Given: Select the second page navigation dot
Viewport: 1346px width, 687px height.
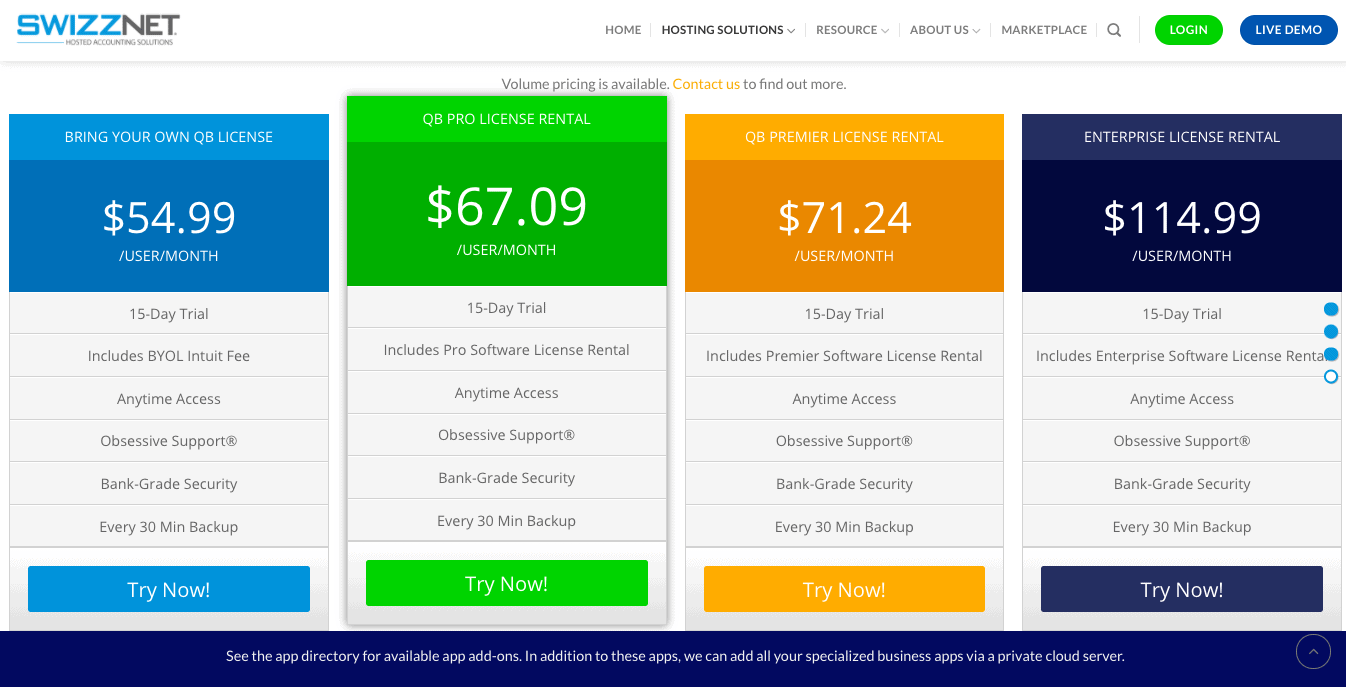Looking at the screenshot, I should pos(1331,332).
